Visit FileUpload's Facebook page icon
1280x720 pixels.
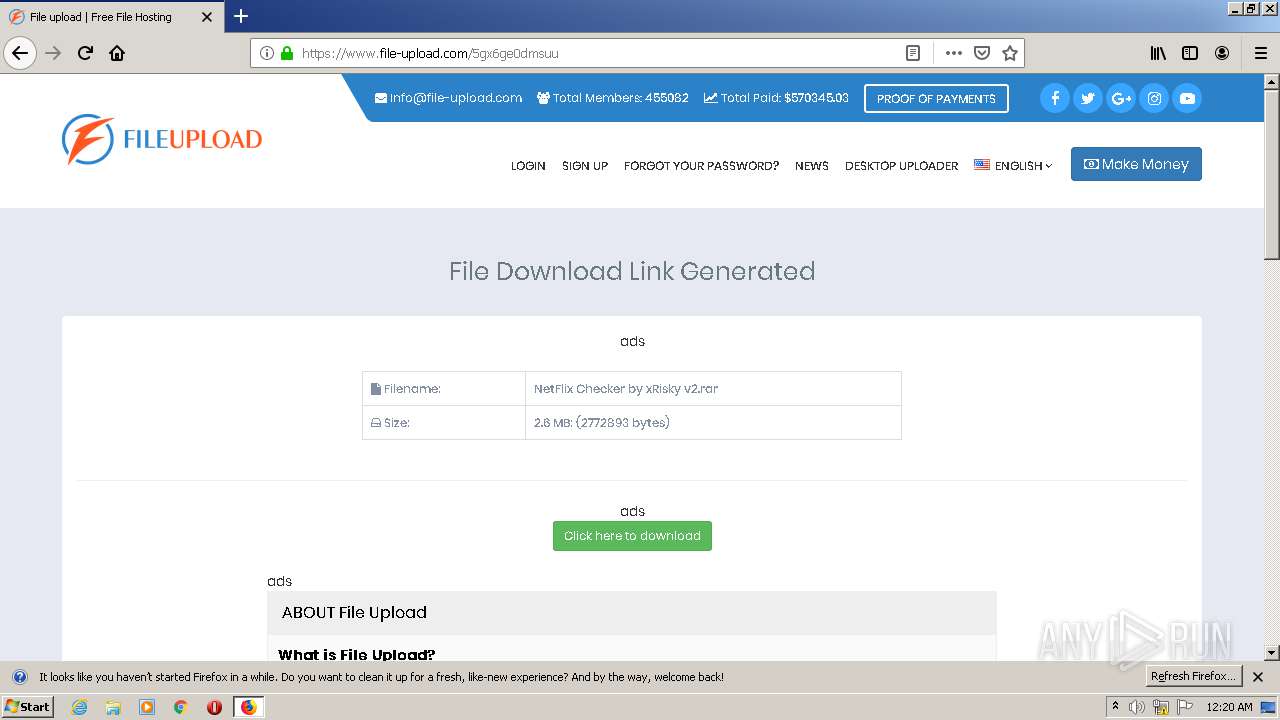(x=1055, y=98)
